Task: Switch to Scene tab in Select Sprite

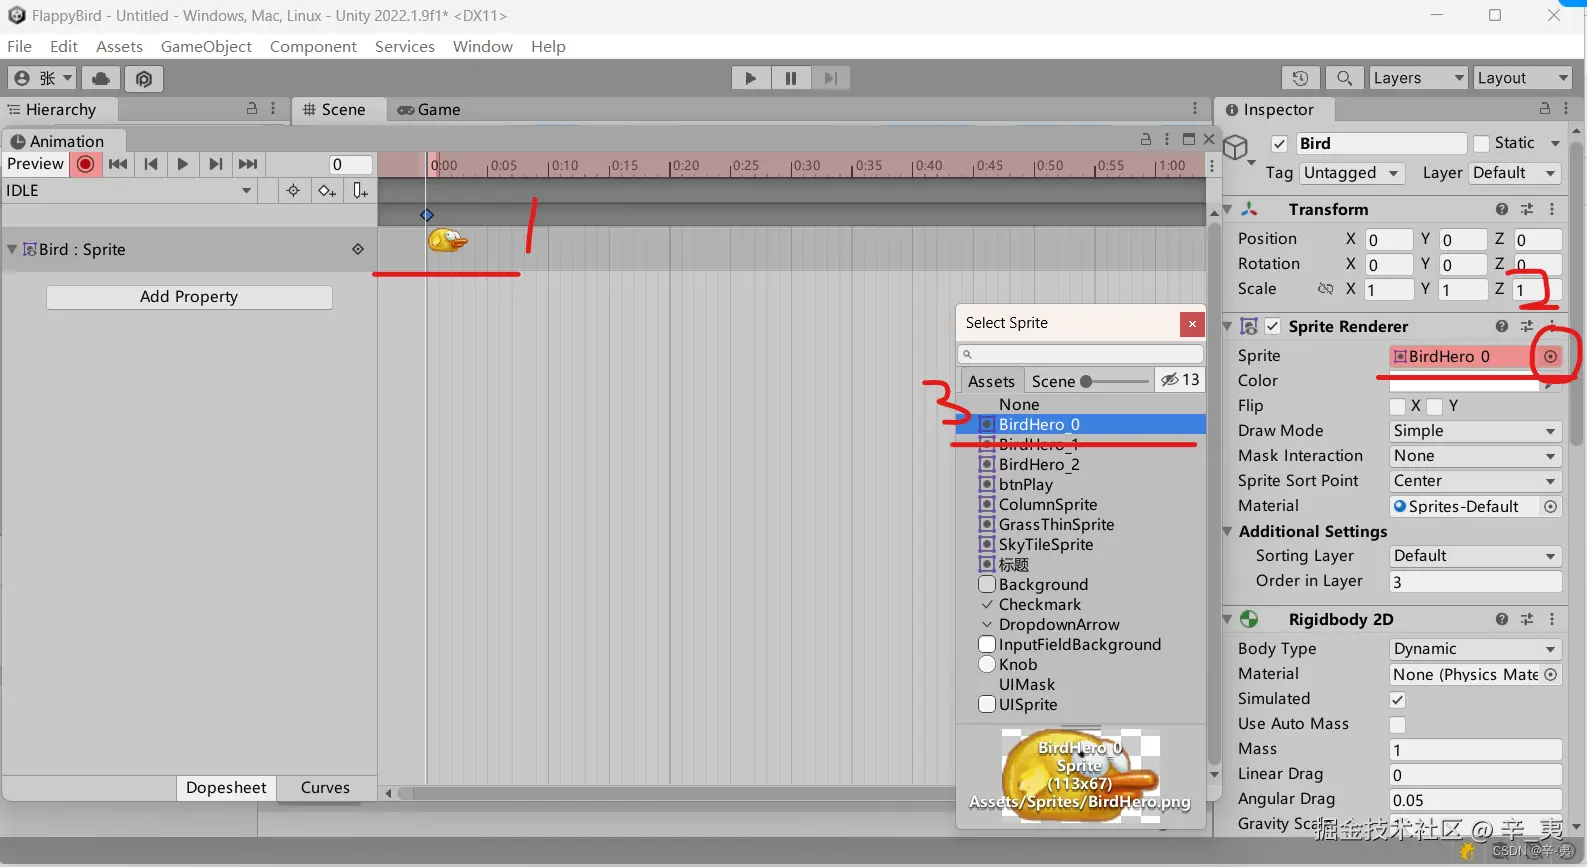Action: (1053, 381)
